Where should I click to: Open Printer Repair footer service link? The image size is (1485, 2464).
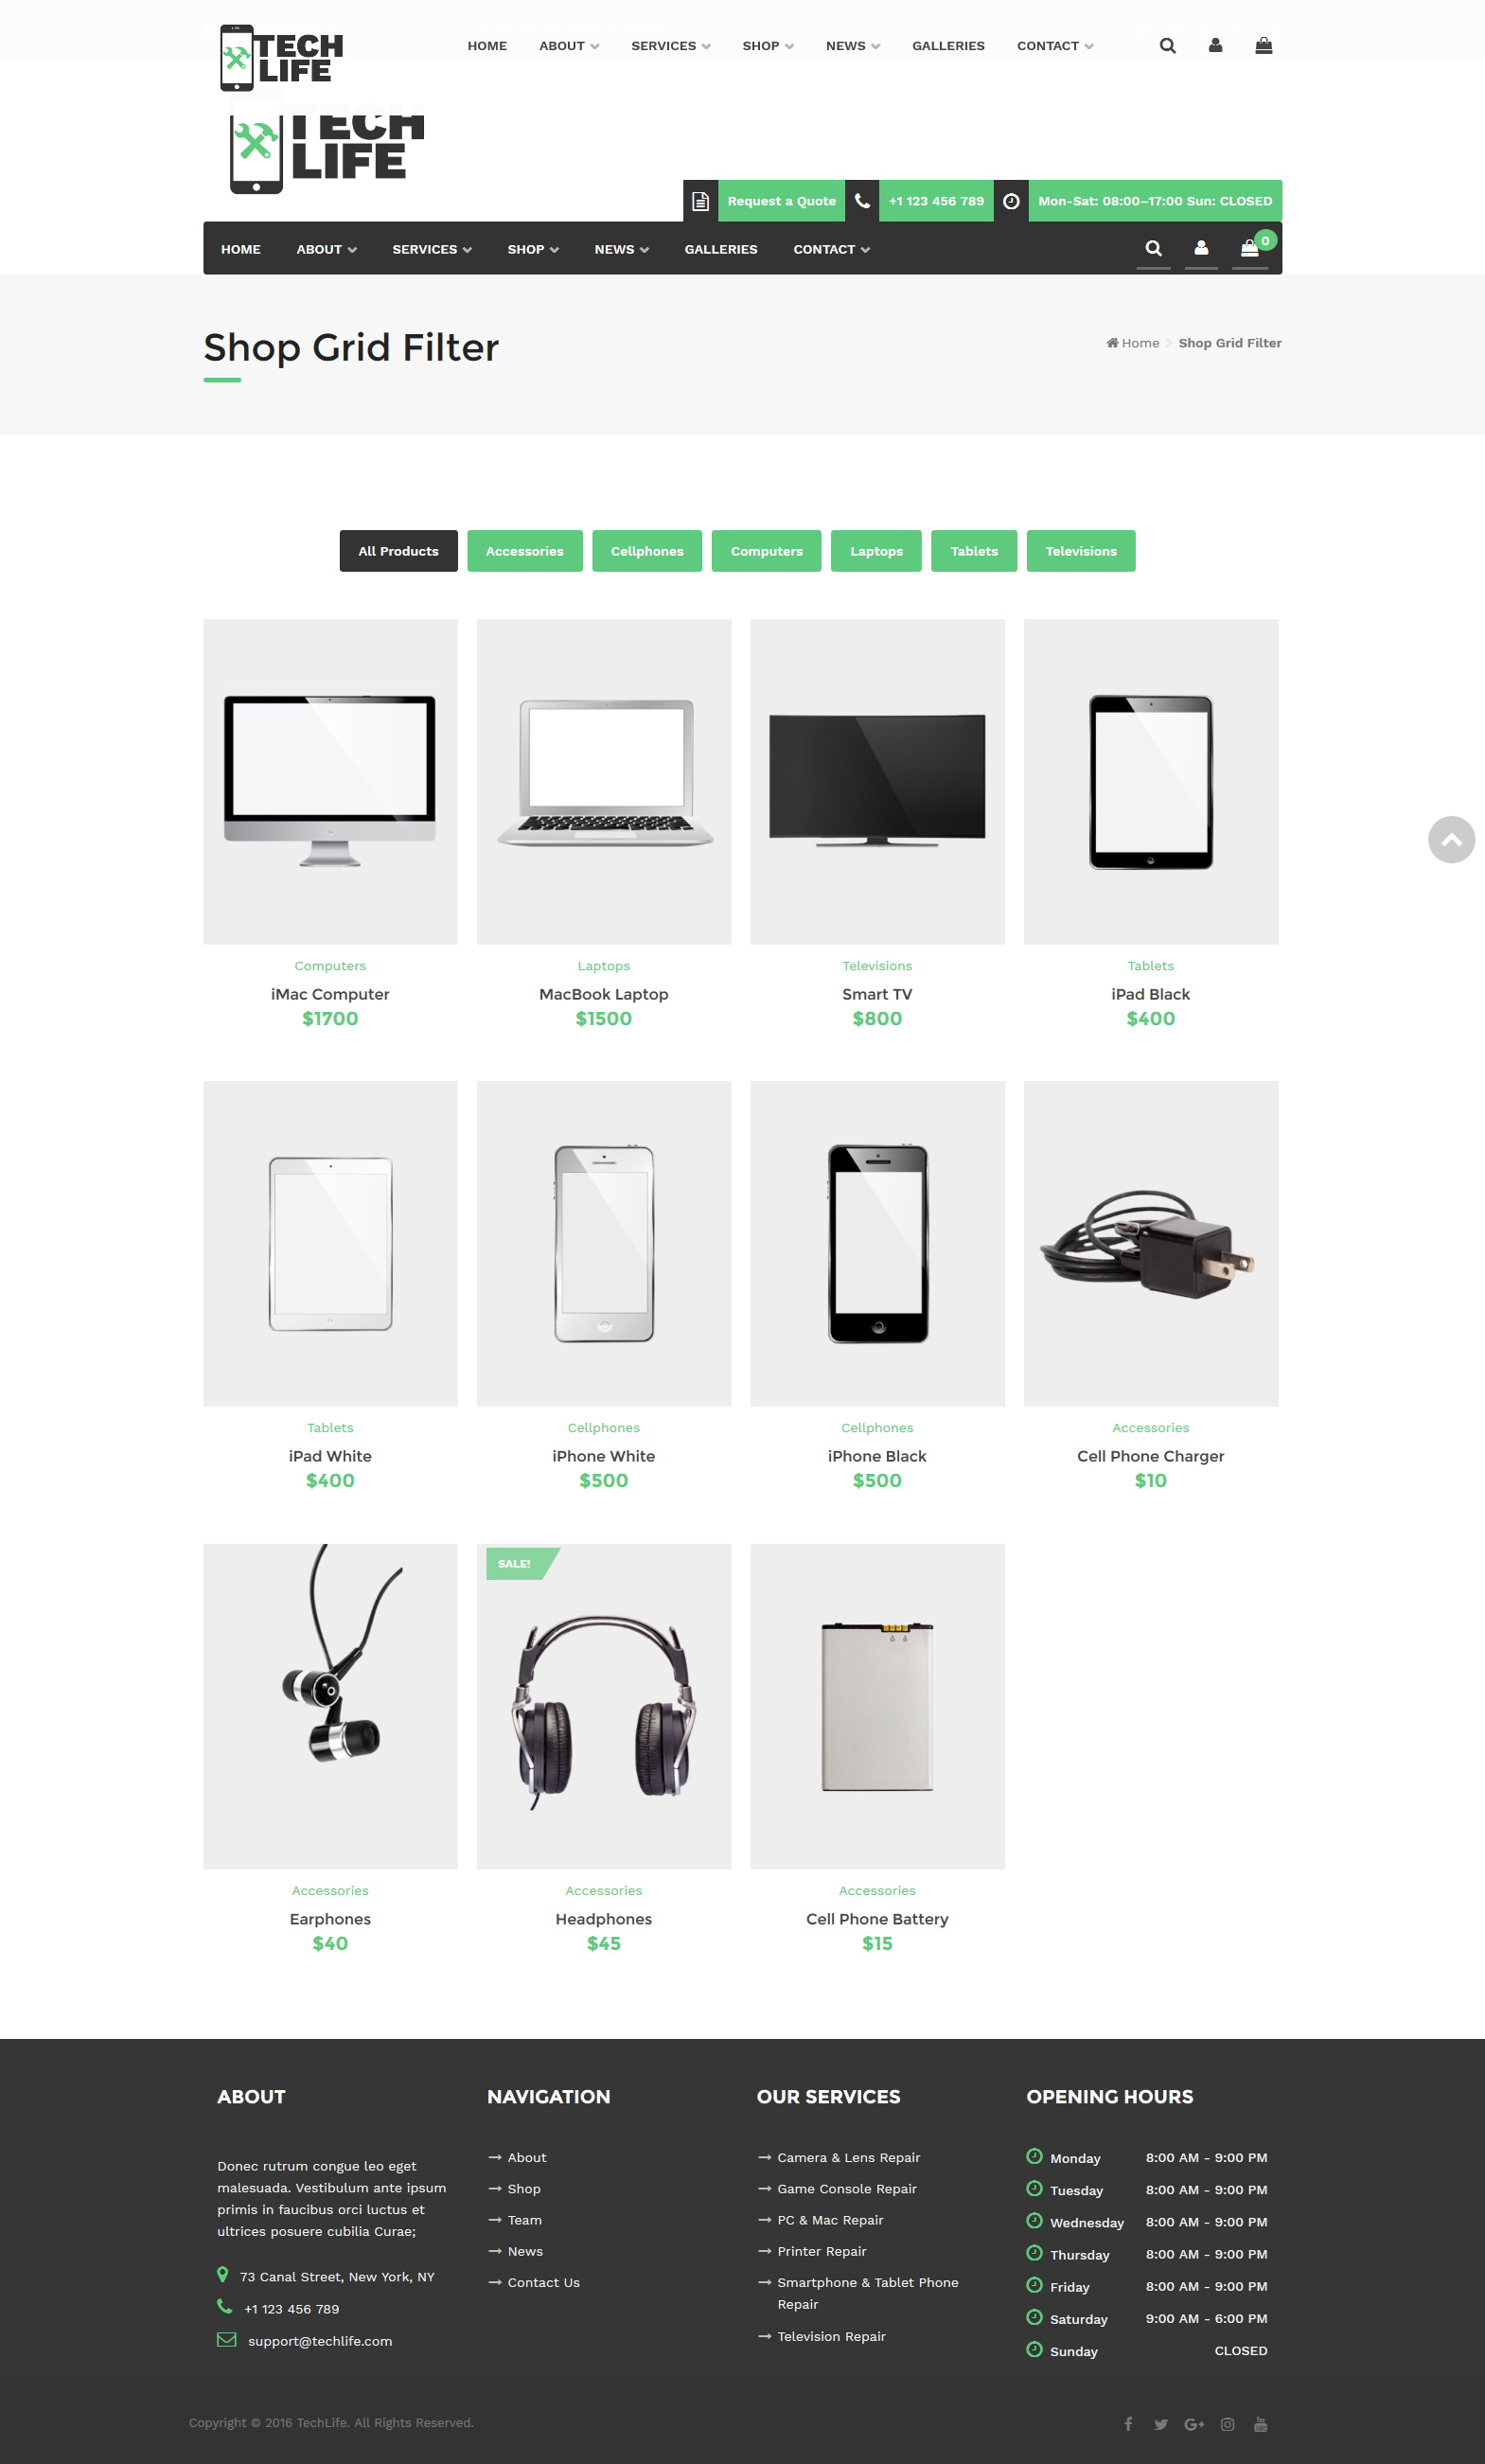click(822, 2251)
